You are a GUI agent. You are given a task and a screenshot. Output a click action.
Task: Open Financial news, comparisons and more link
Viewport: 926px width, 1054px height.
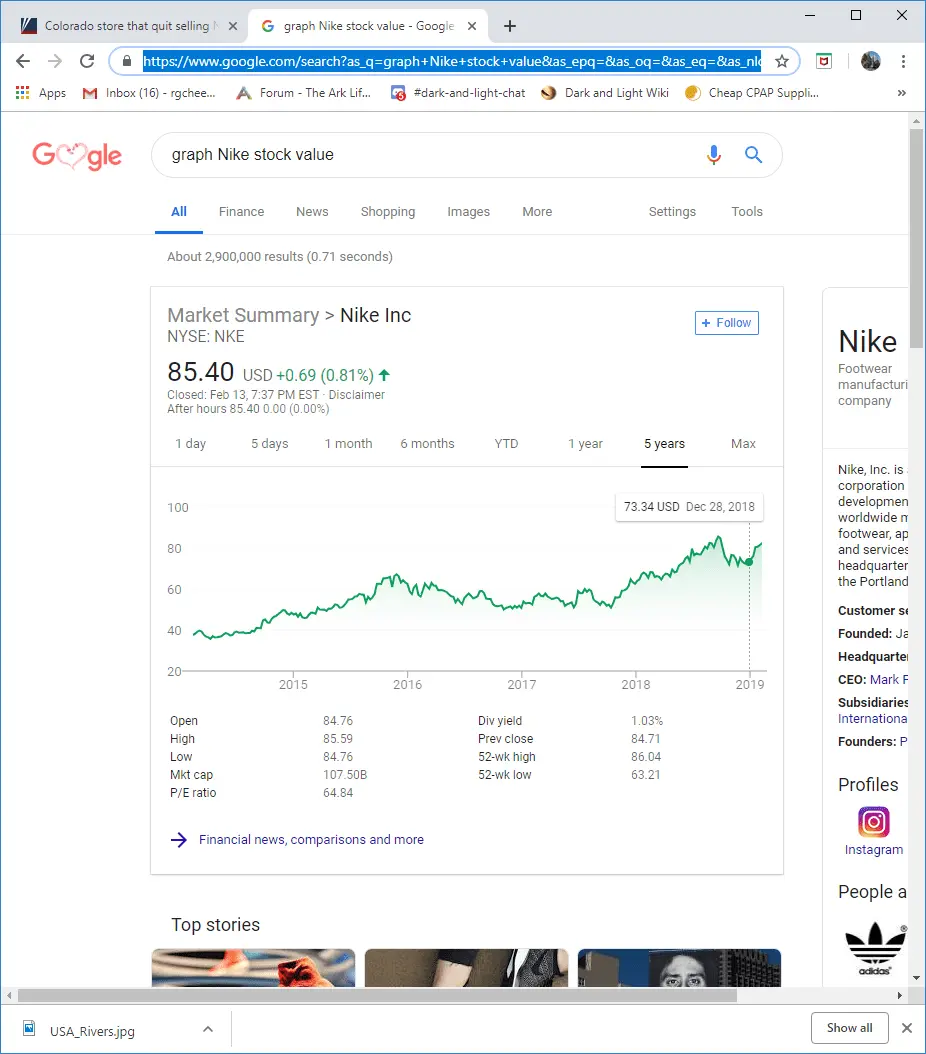(311, 840)
